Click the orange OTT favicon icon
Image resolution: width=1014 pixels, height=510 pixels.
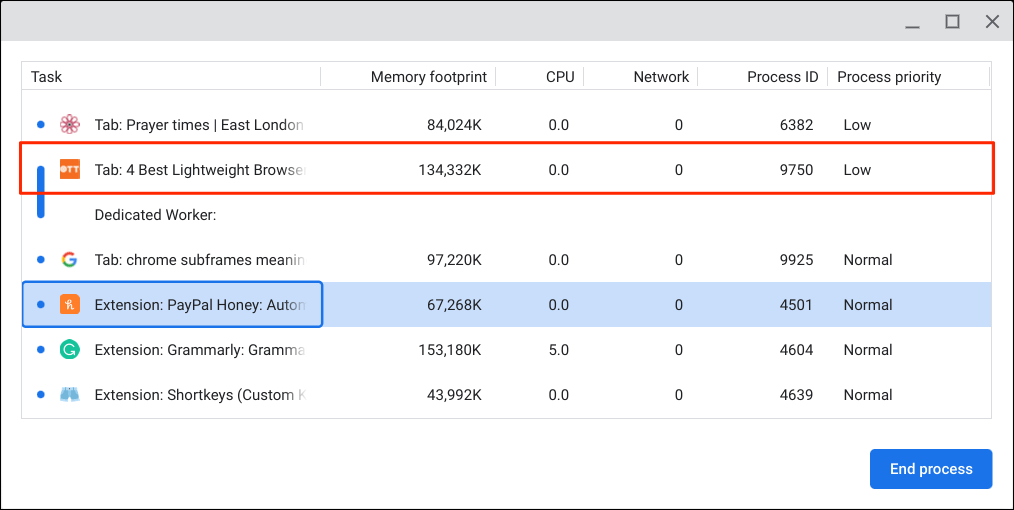pyautogui.click(x=69, y=169)
